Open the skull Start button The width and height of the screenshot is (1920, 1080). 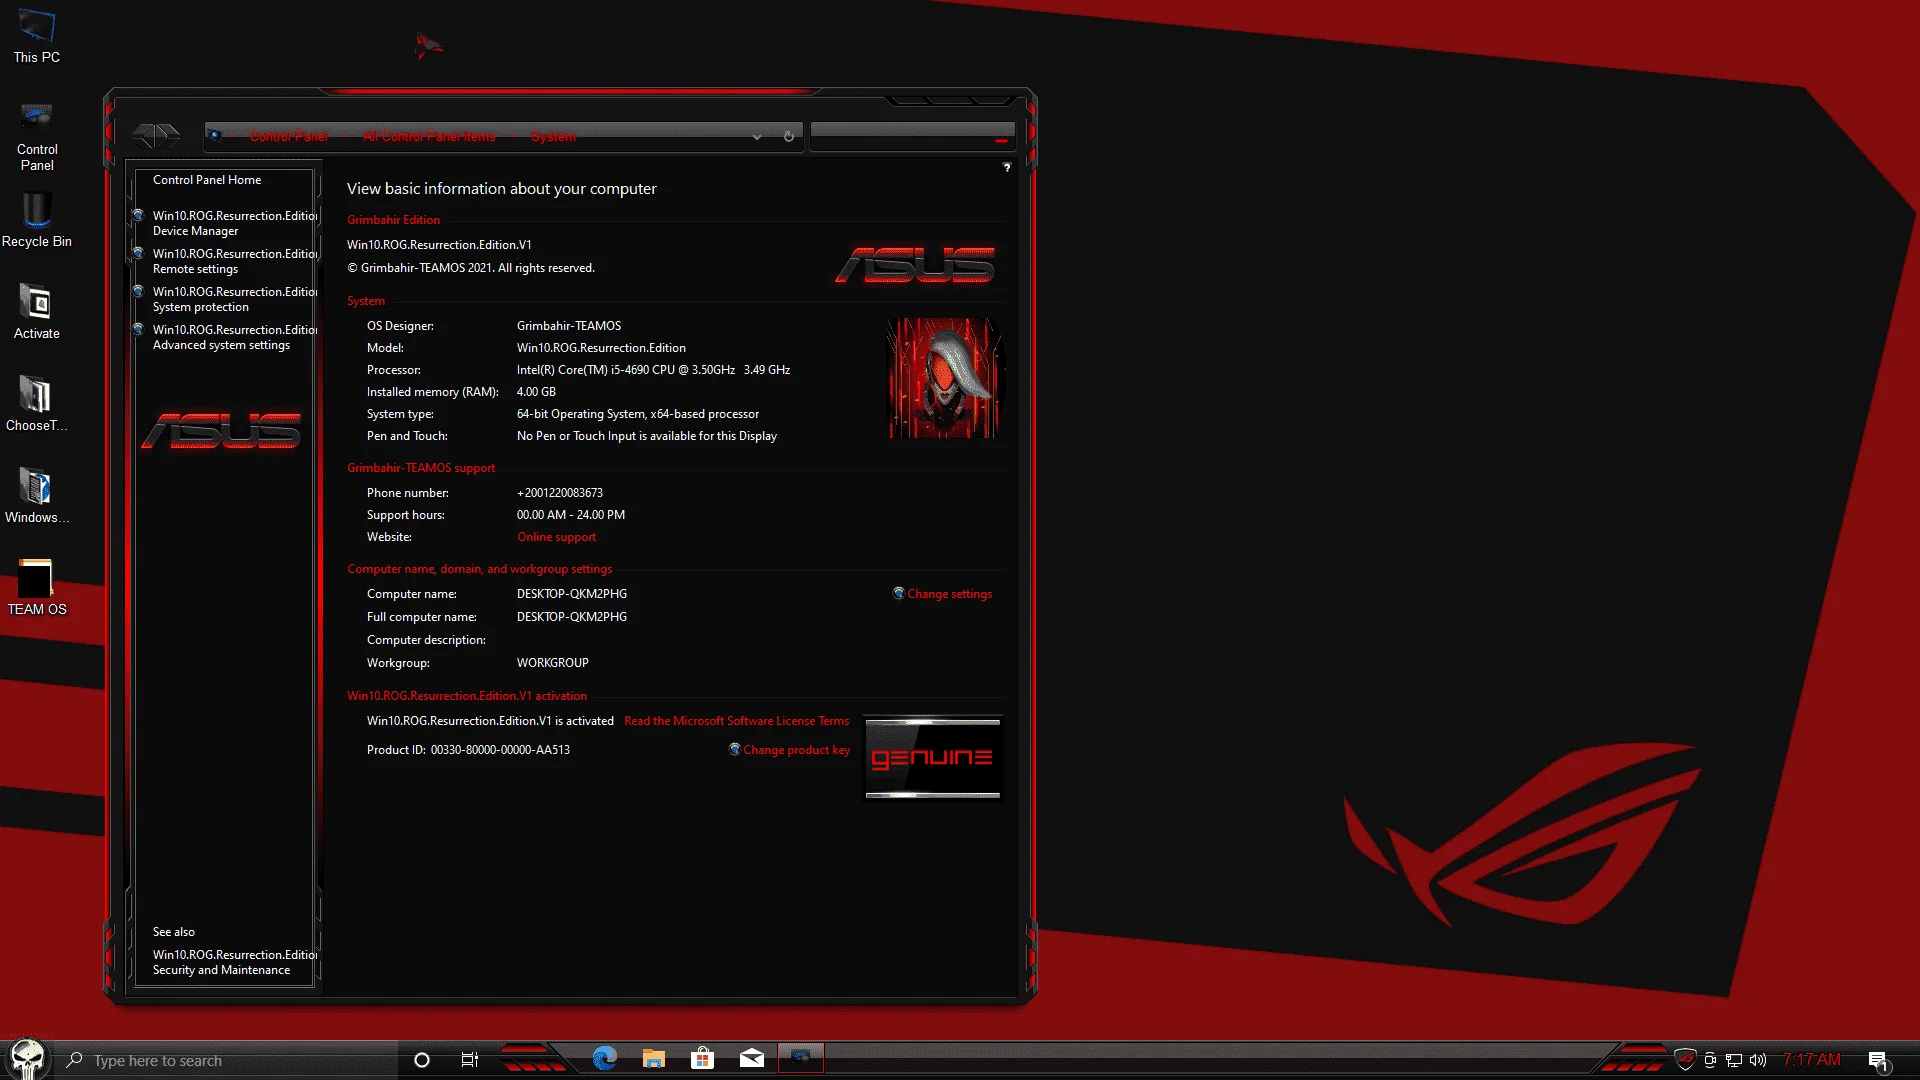tap(27, 1059)
